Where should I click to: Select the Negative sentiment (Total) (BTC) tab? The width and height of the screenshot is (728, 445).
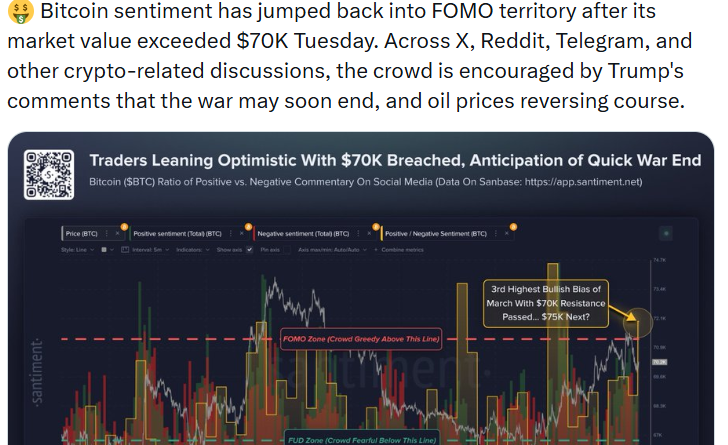(x=303, y=233)
